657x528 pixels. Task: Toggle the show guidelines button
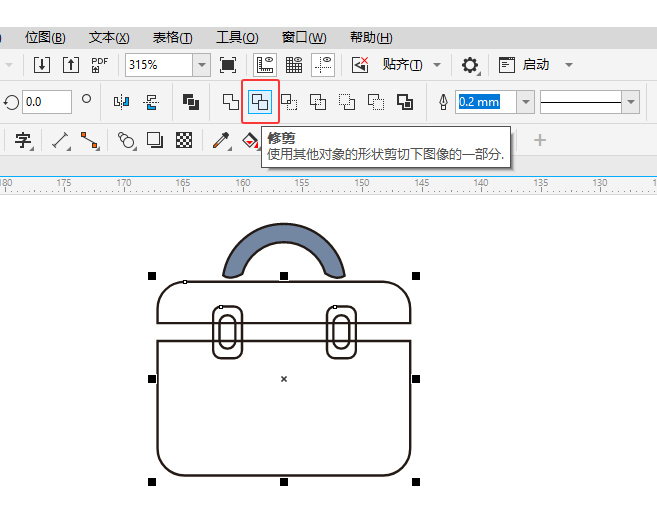pyautogui.click(x=323, y=65)
